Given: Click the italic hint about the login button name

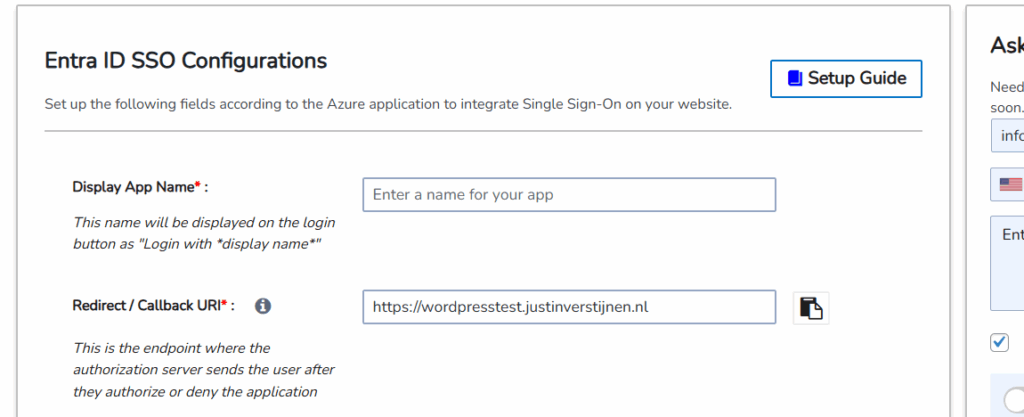Looking at the screenshot, I should tap(204, 232).
